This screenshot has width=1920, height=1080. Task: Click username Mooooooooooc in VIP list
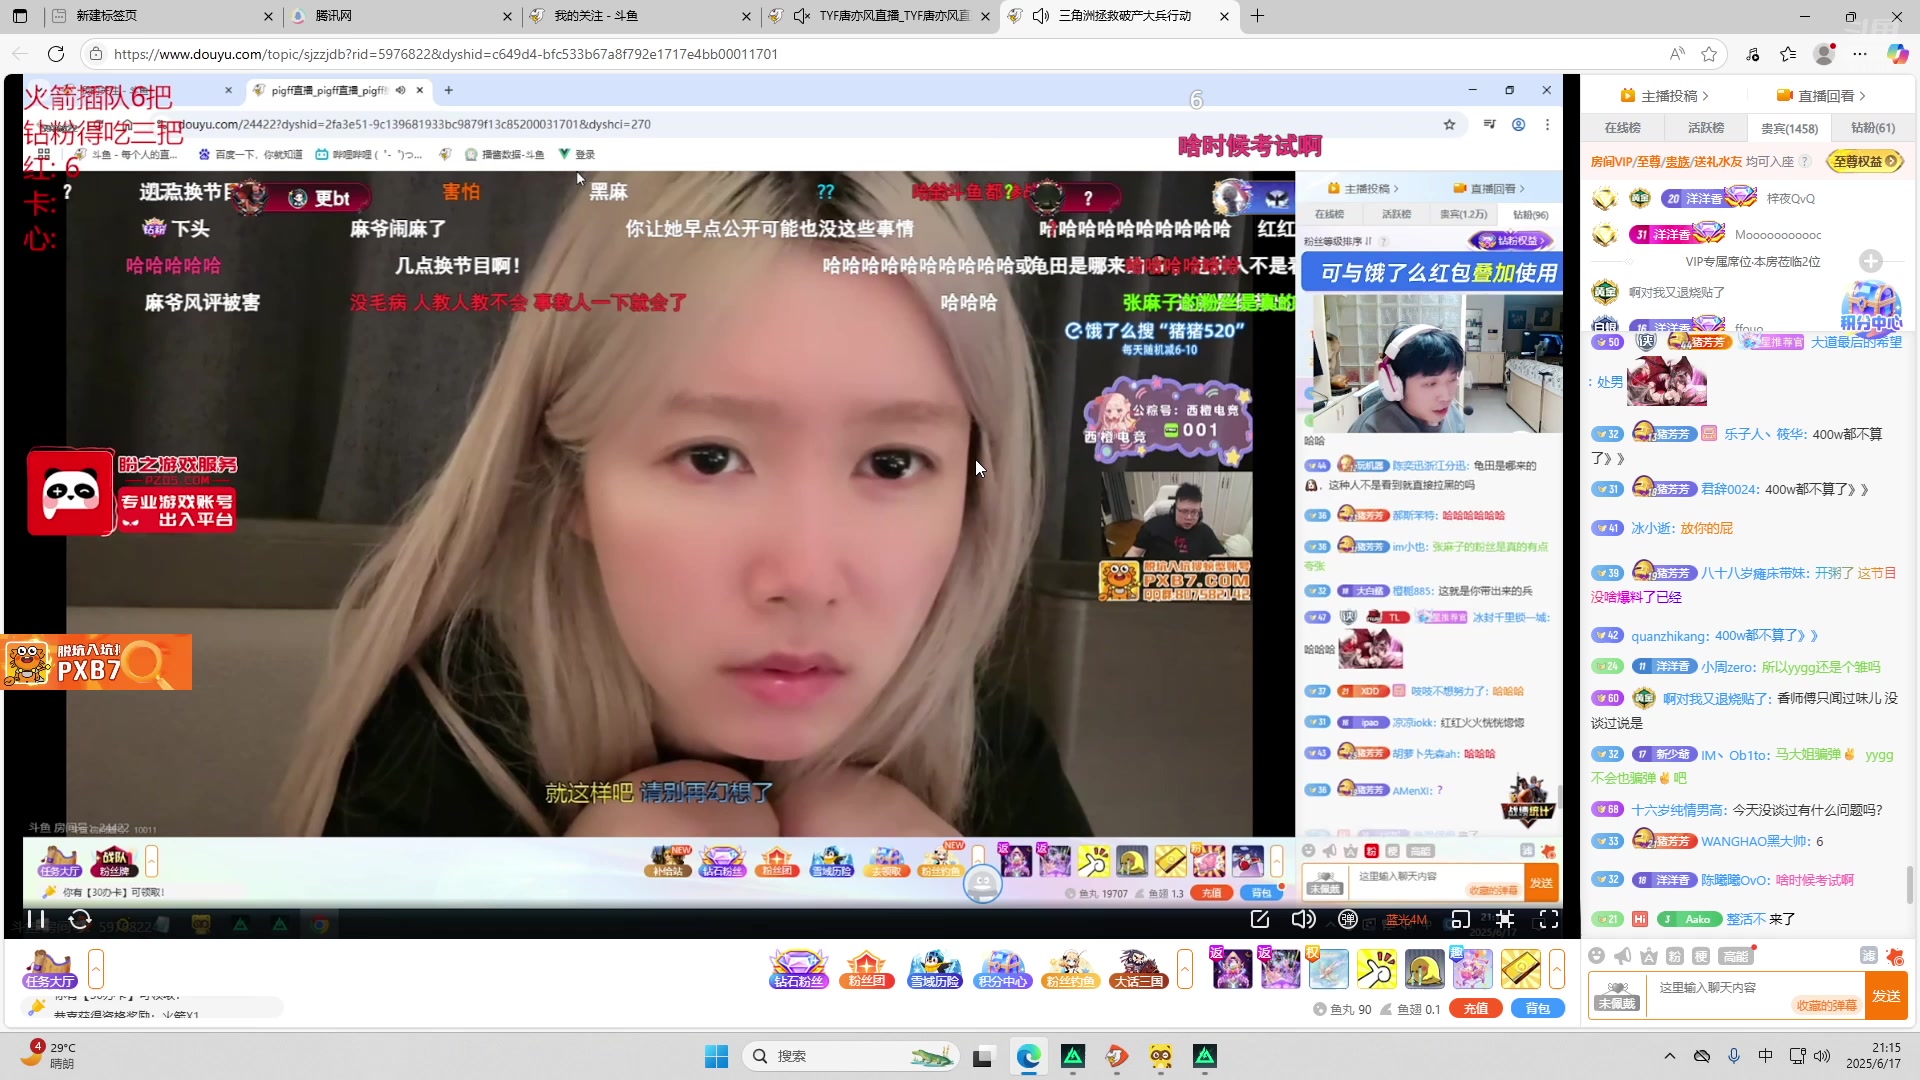pyautogui.click(x=1778, y=235)
